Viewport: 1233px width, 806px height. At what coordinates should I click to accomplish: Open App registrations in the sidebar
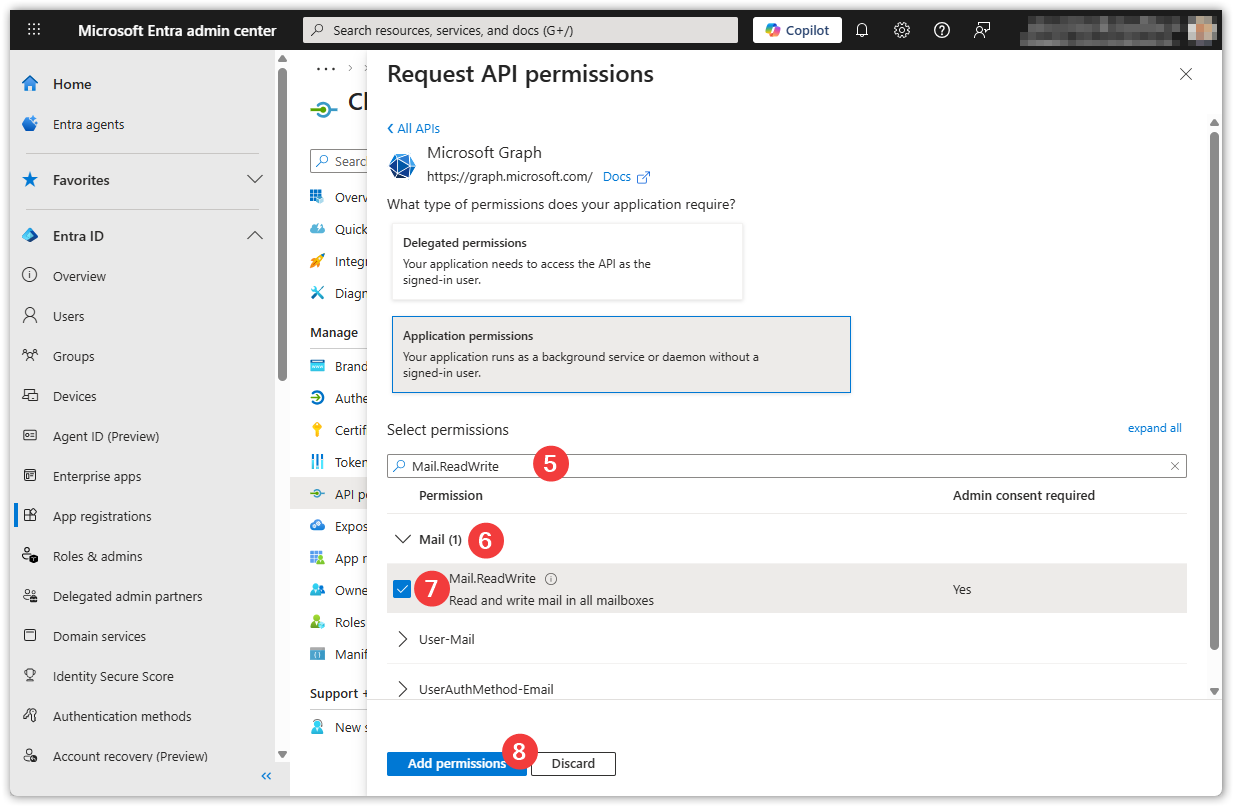pyautogui.click(x=102, y=516)
